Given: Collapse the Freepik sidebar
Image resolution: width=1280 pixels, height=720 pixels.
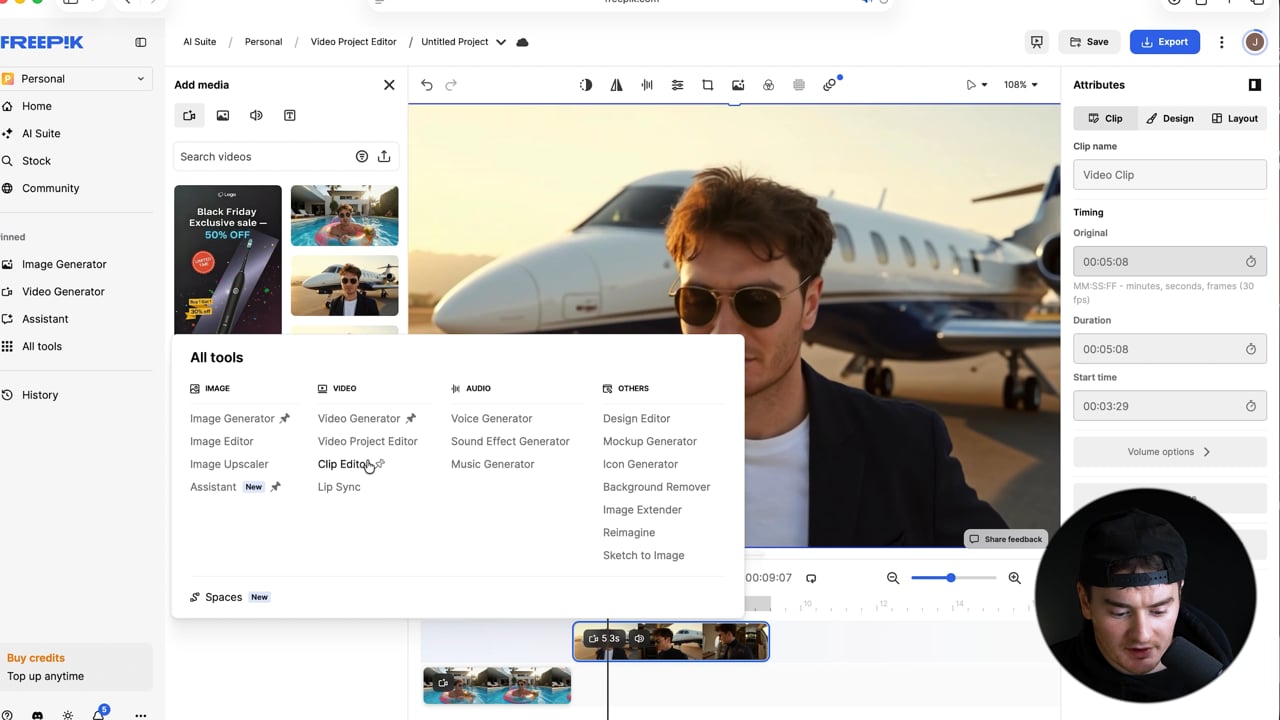Looking at the screenshot, I should coord(141,42).
